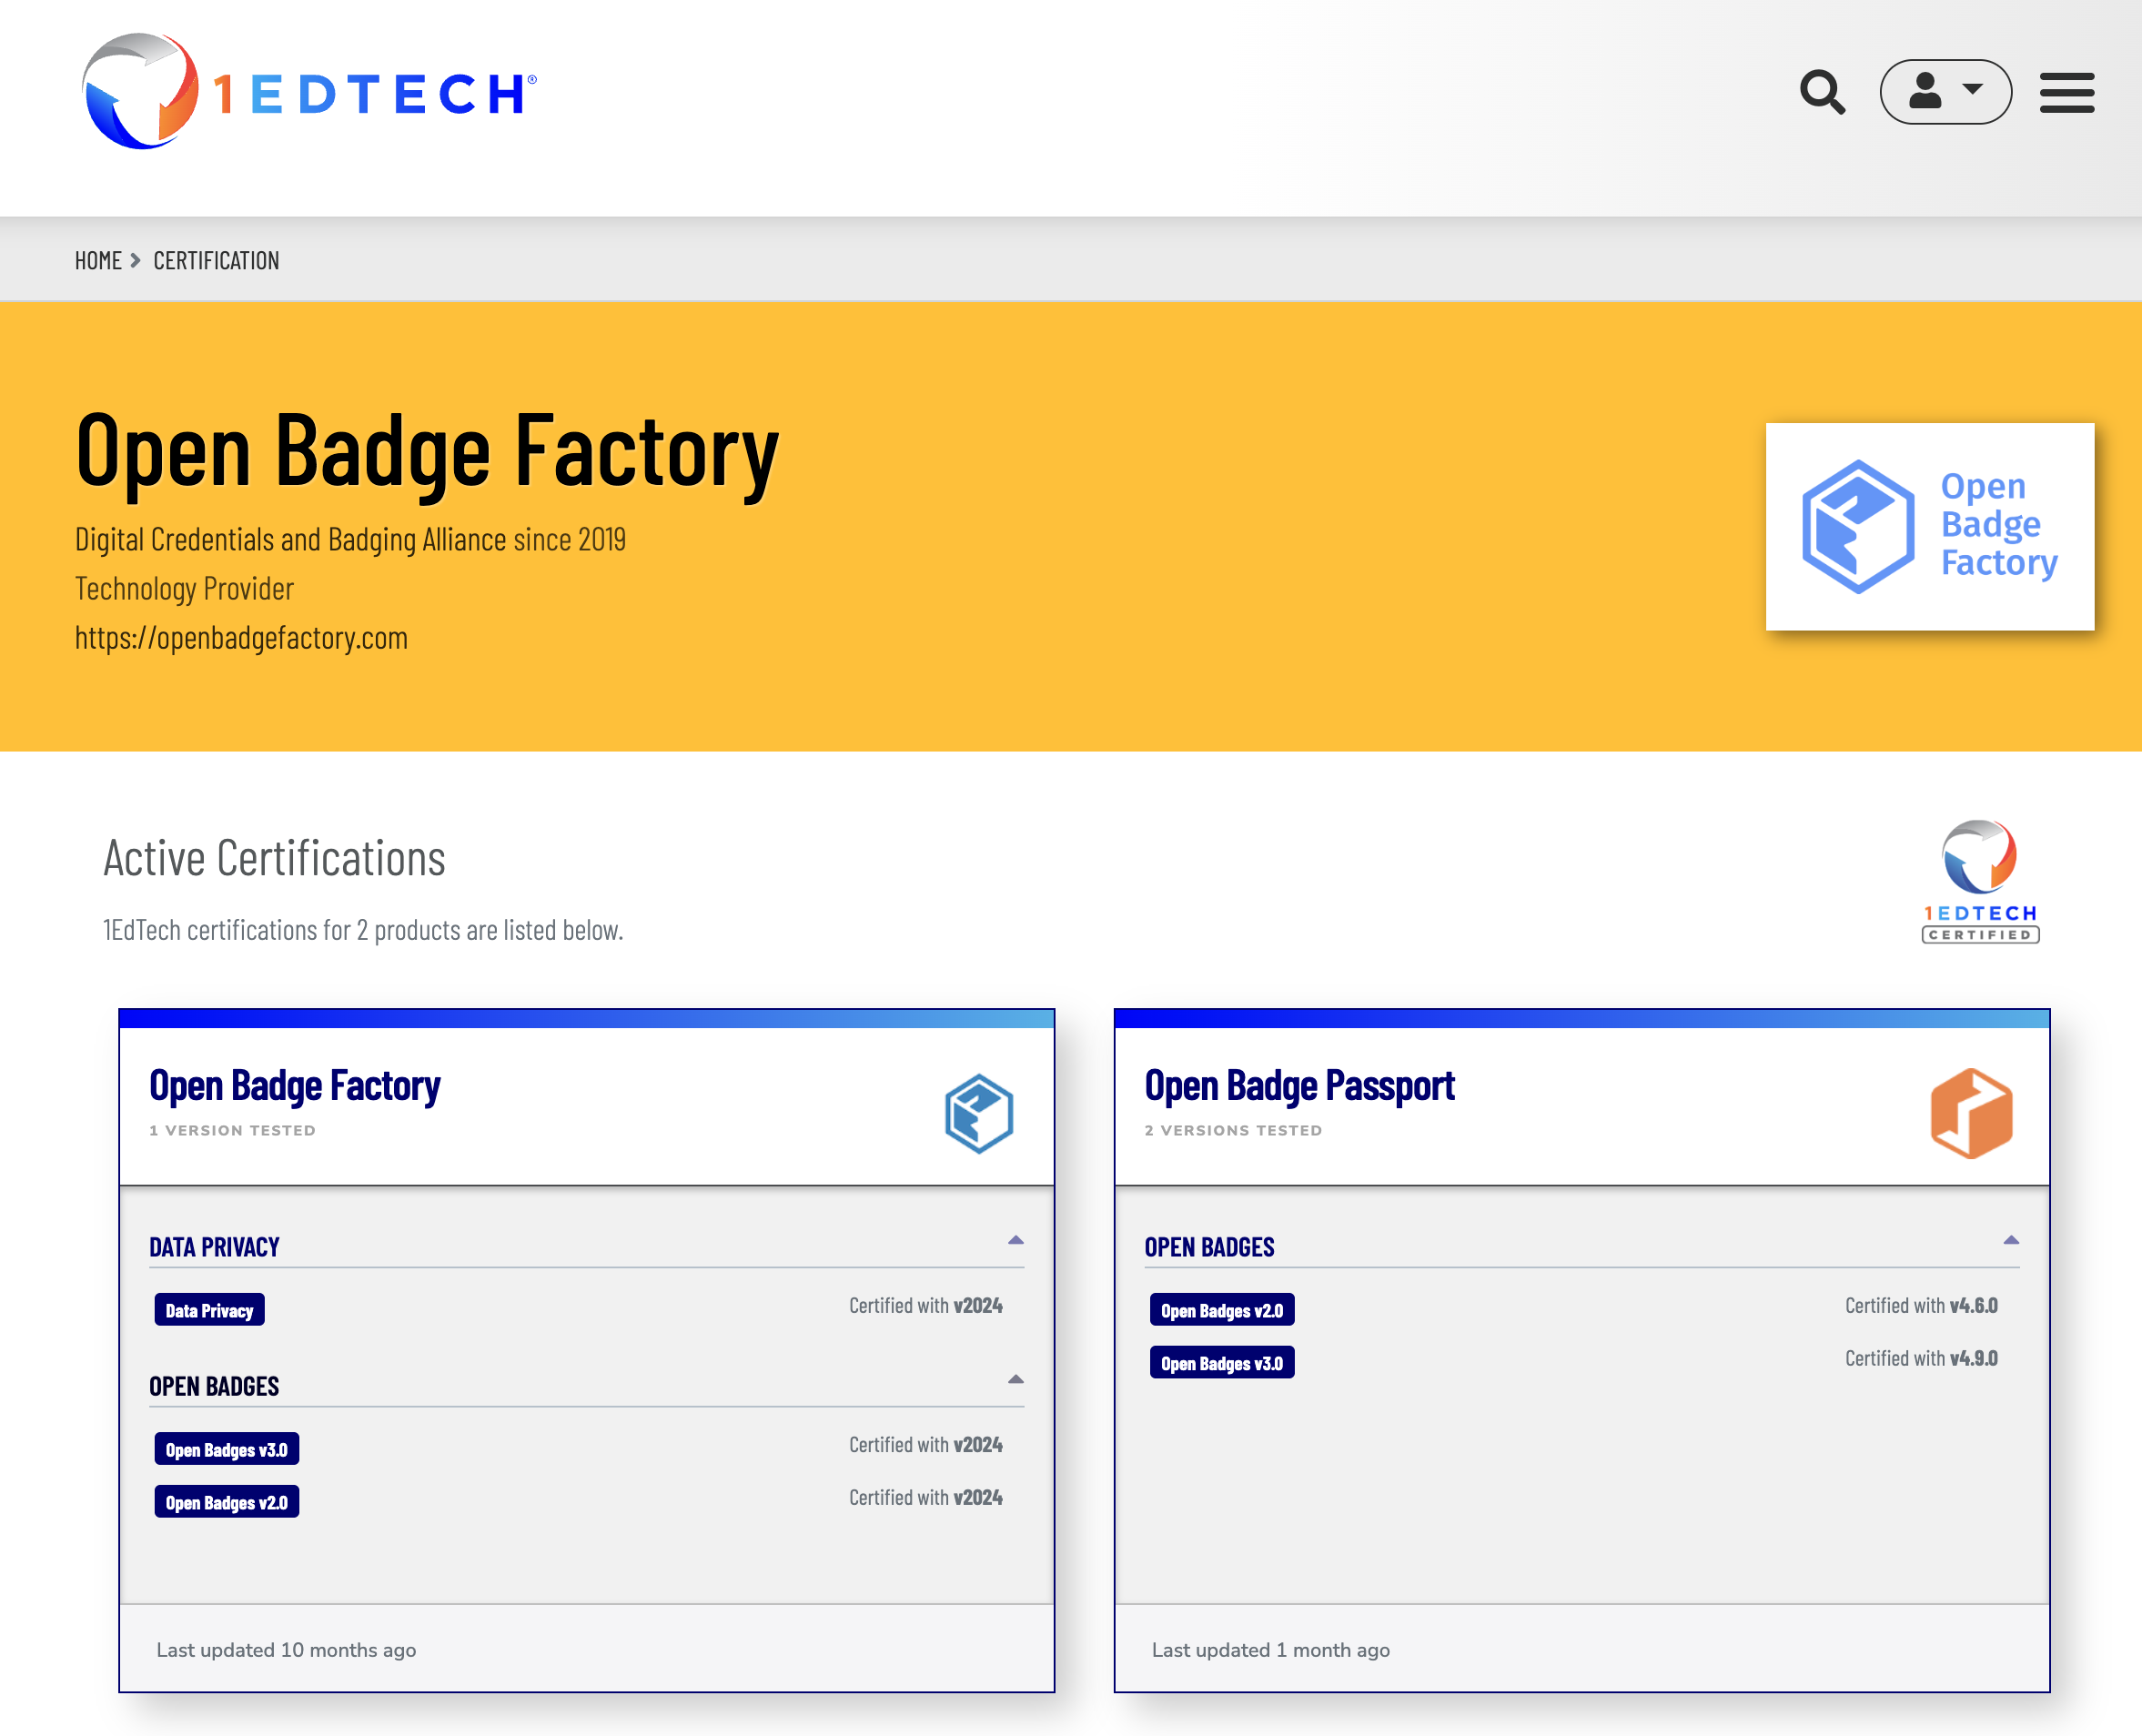The width and height of the screenshot is (2142, 1736).
Task: Select Open Badges v2.0 tag in Passport card
Action: click(1221, 1310)
